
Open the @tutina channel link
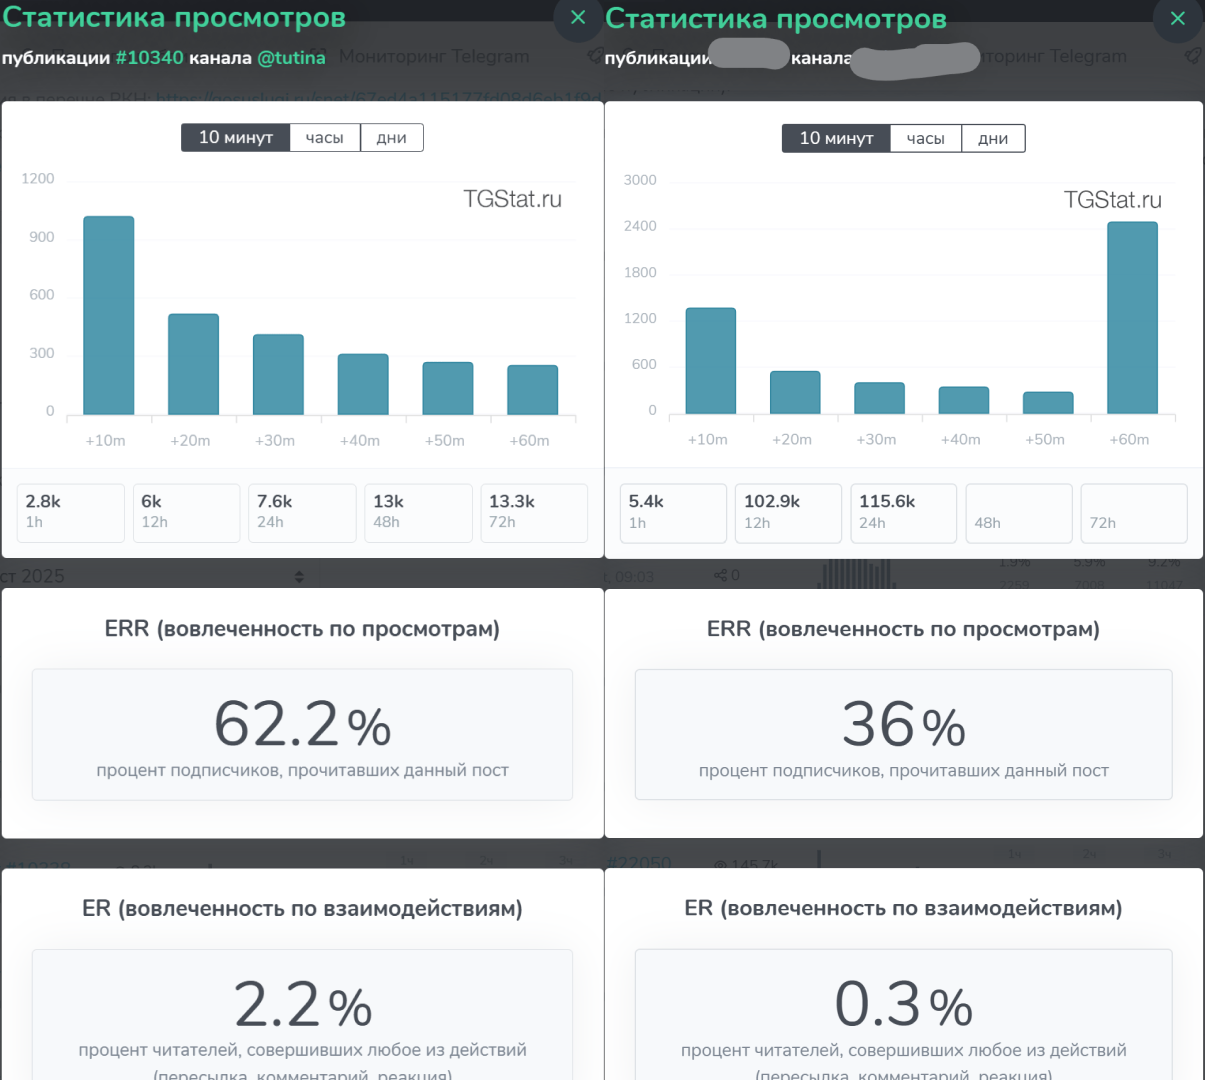click(292, 58)
